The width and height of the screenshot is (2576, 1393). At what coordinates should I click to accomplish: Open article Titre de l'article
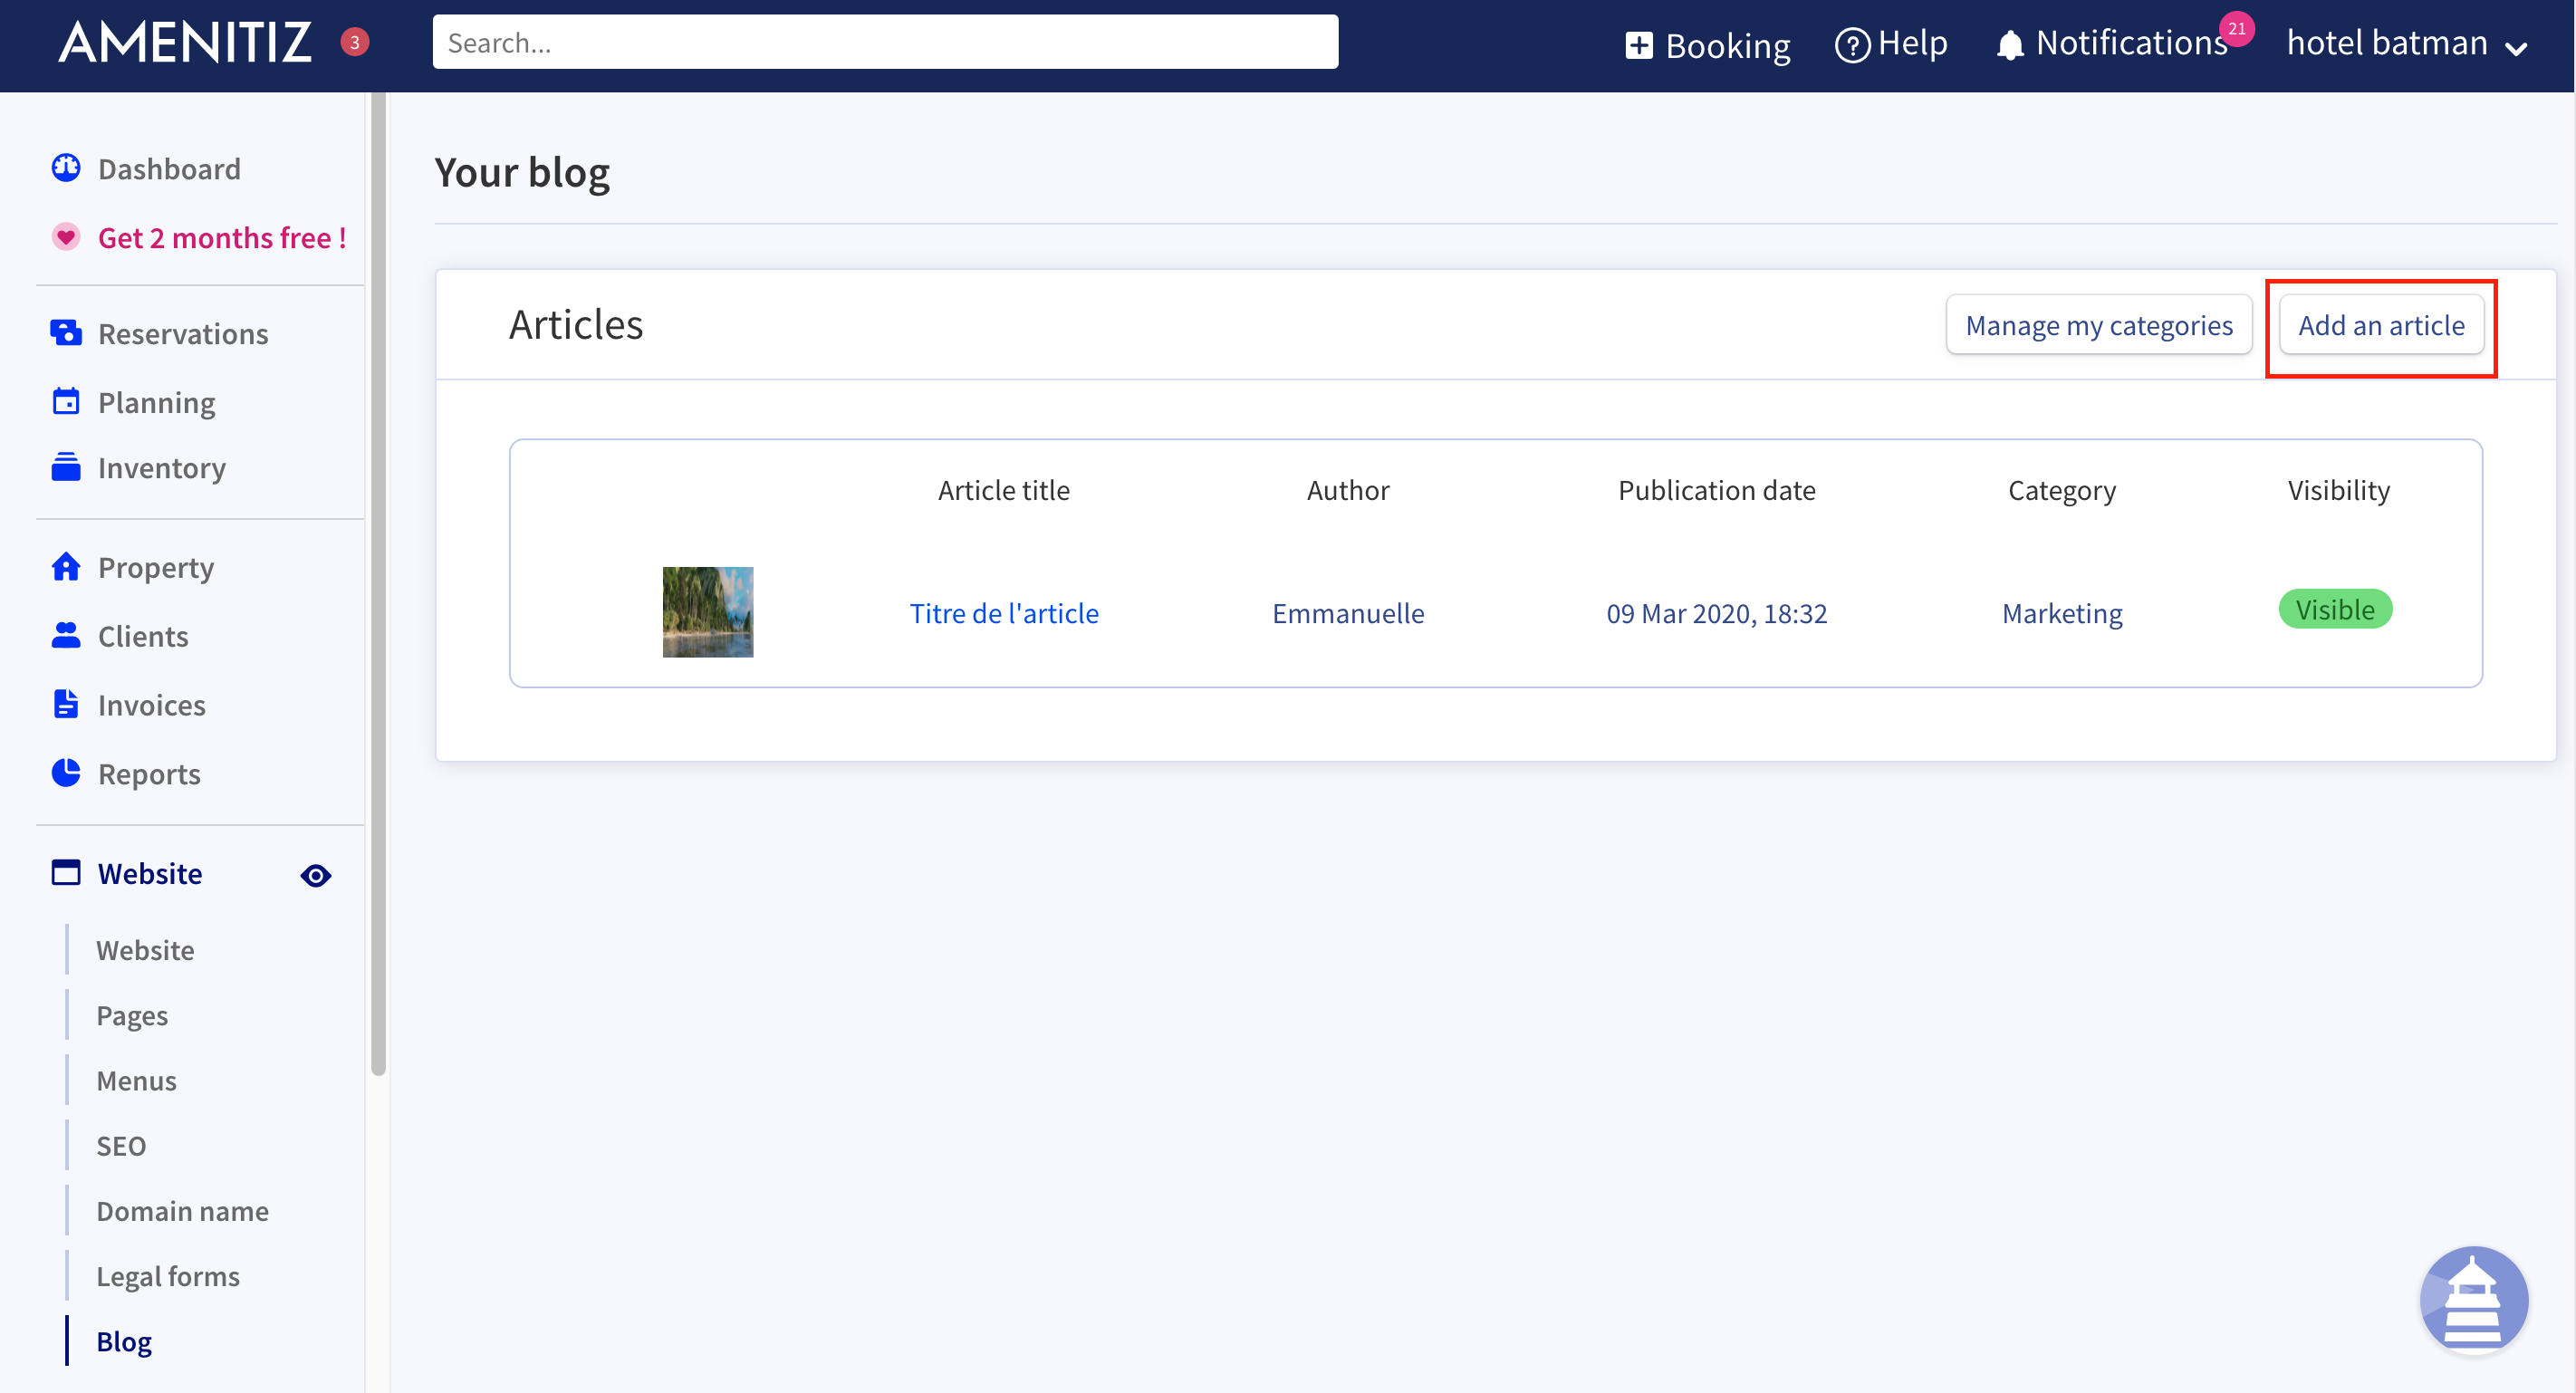[1004, 613]
